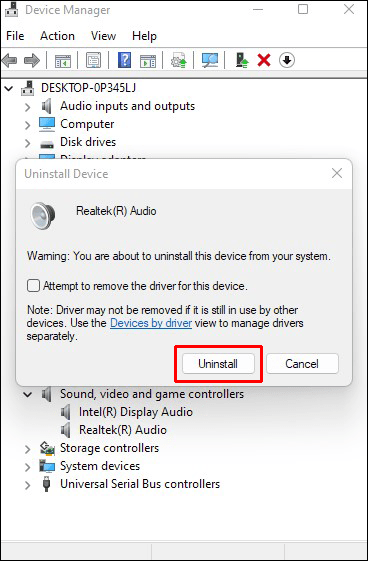
Task: Click the black down-arrow Disable device icon
Action: 287,60
